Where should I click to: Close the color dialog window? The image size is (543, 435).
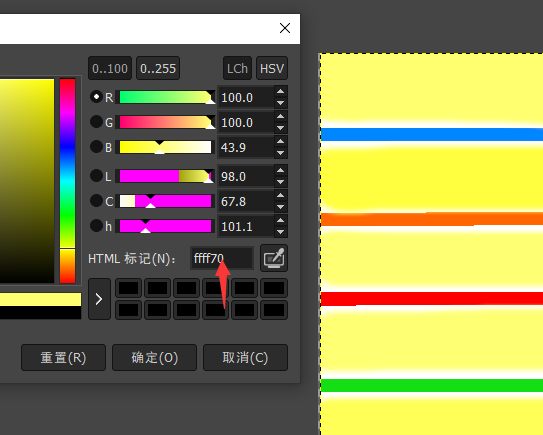(285, 28)
